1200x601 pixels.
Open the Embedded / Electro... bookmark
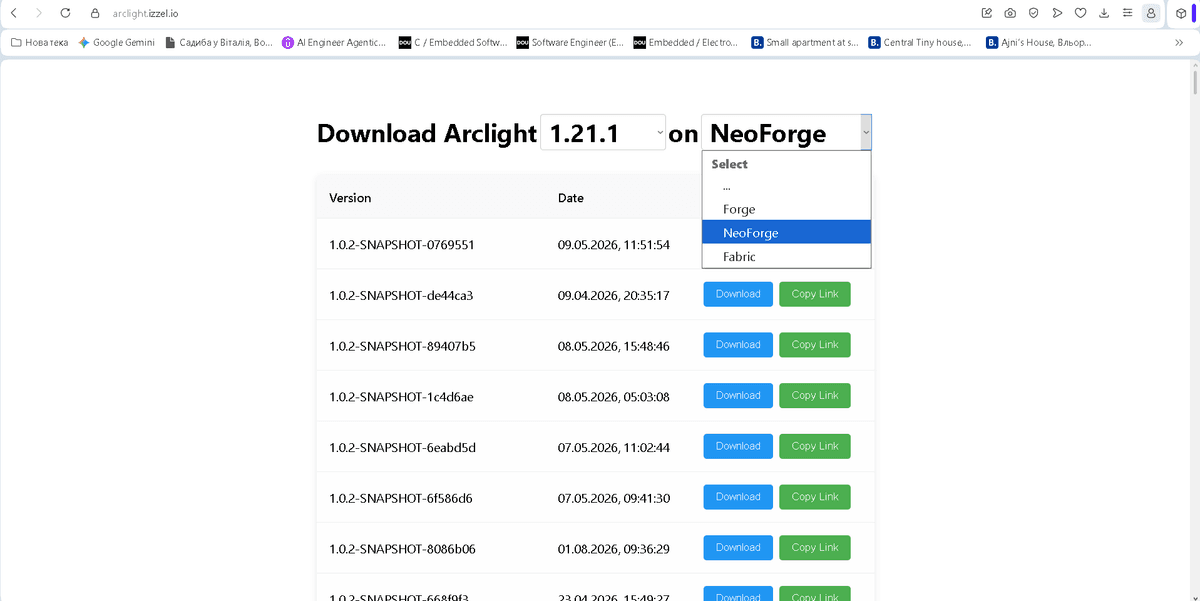tap(686, 43)
